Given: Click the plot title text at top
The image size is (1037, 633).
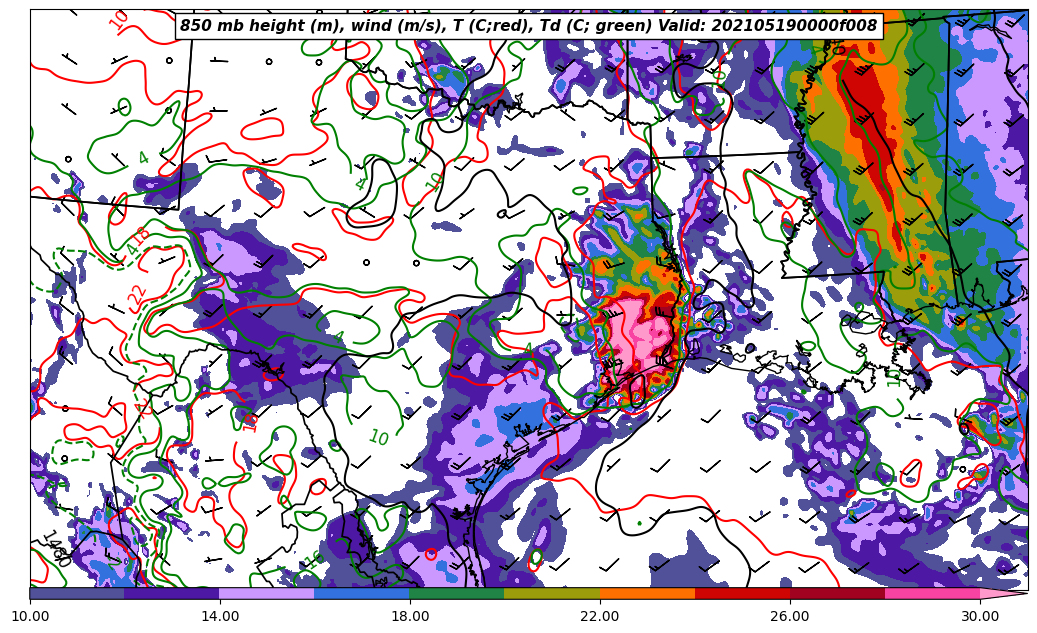Looking at the screenshot, I should 528,26.
